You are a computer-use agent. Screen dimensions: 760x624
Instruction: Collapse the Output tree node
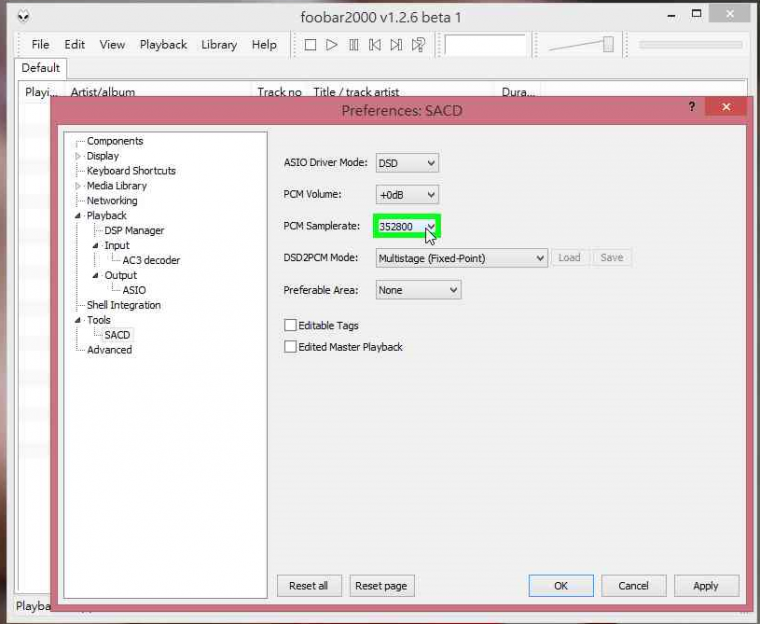(95, 275)
